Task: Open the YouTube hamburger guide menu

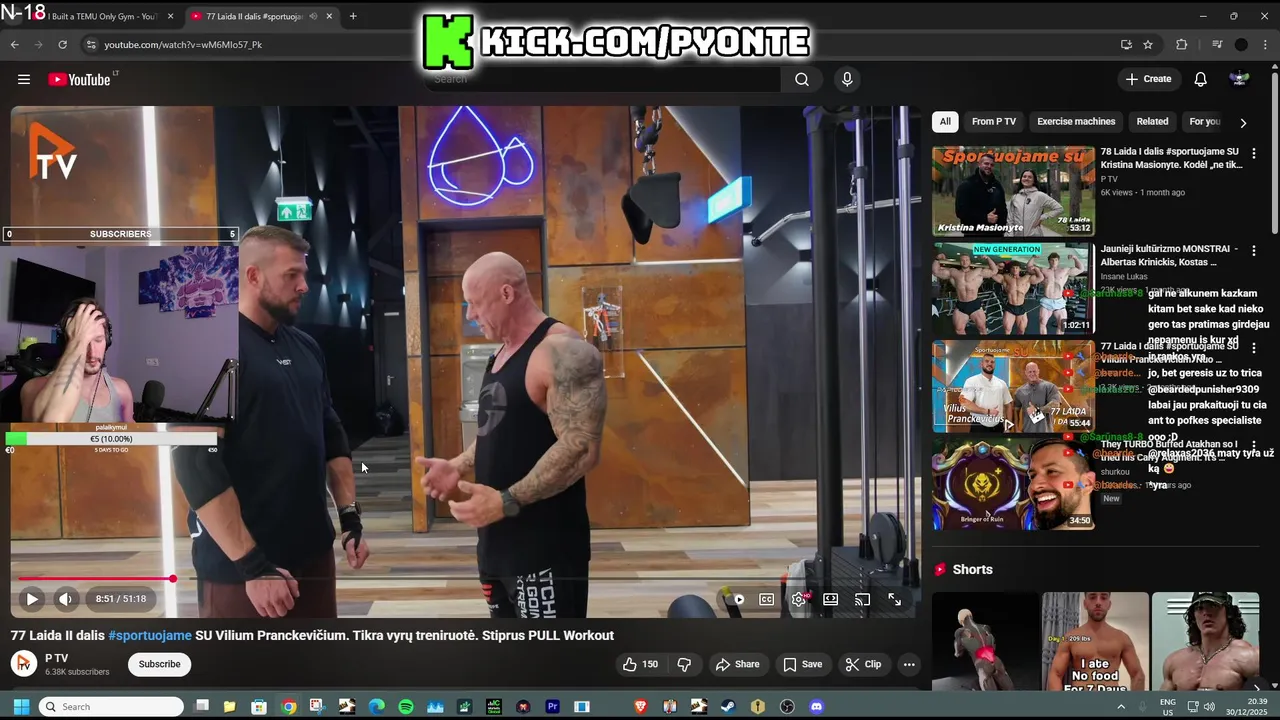Action: click(x=24, y=79)
